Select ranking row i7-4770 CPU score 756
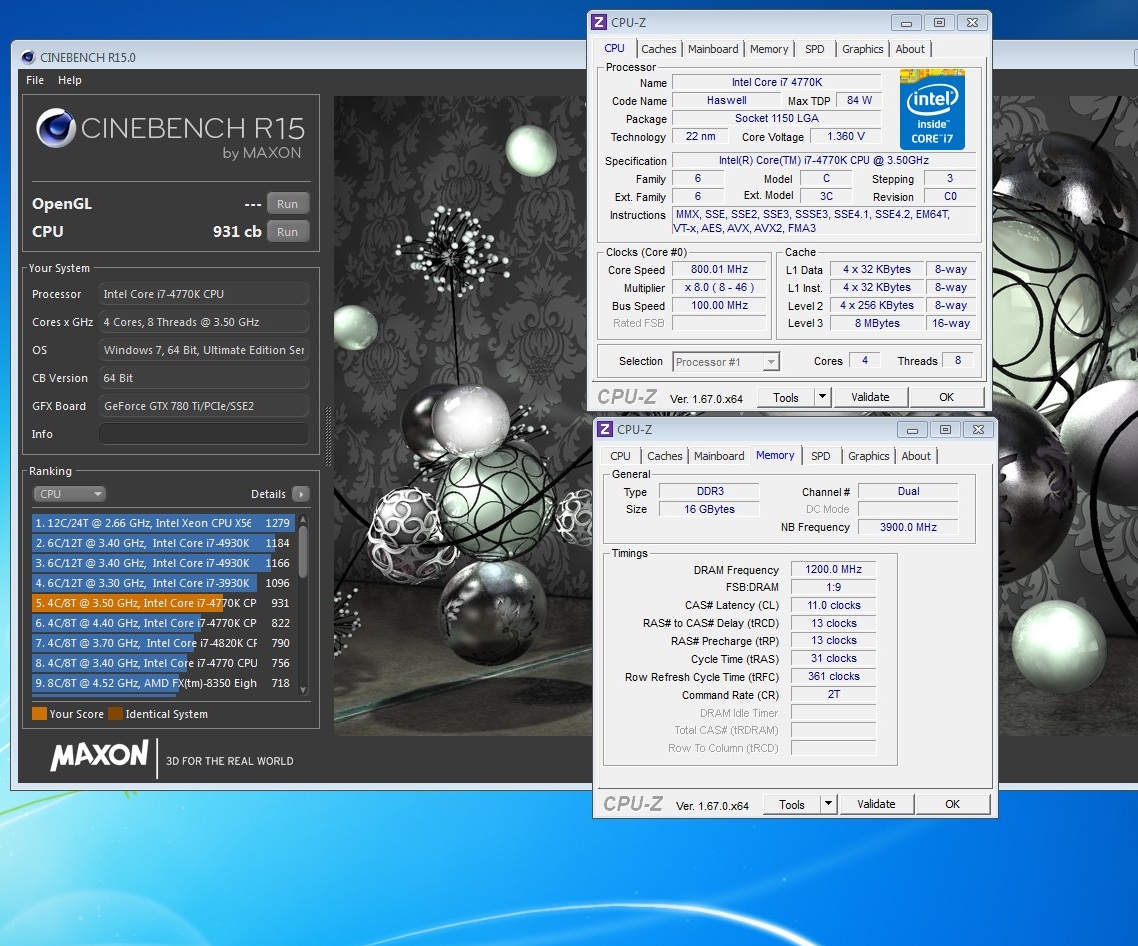The width and height of the screenshot is (1138, 946). pos(163,663)
